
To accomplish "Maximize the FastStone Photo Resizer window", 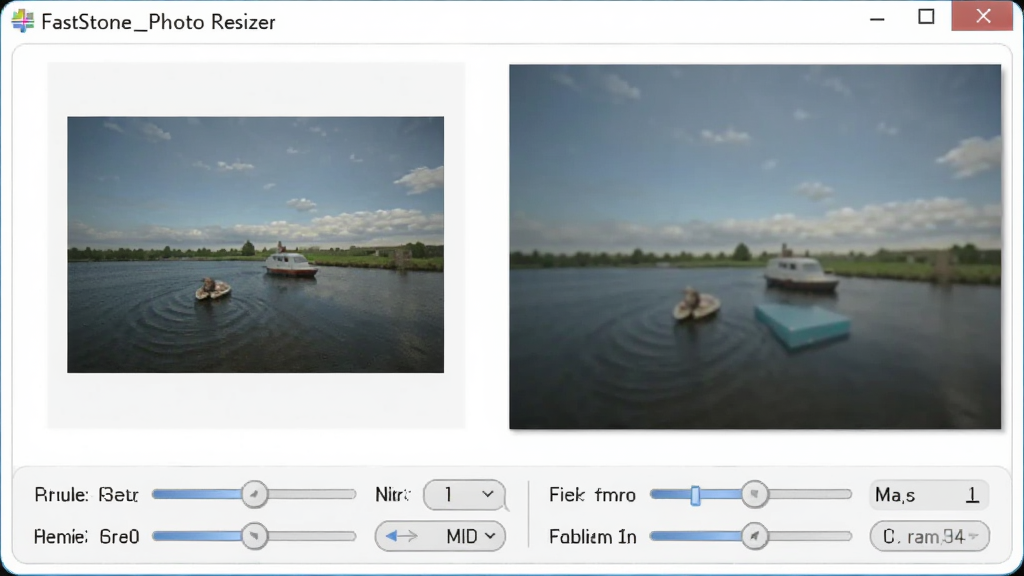I will 926,17.
